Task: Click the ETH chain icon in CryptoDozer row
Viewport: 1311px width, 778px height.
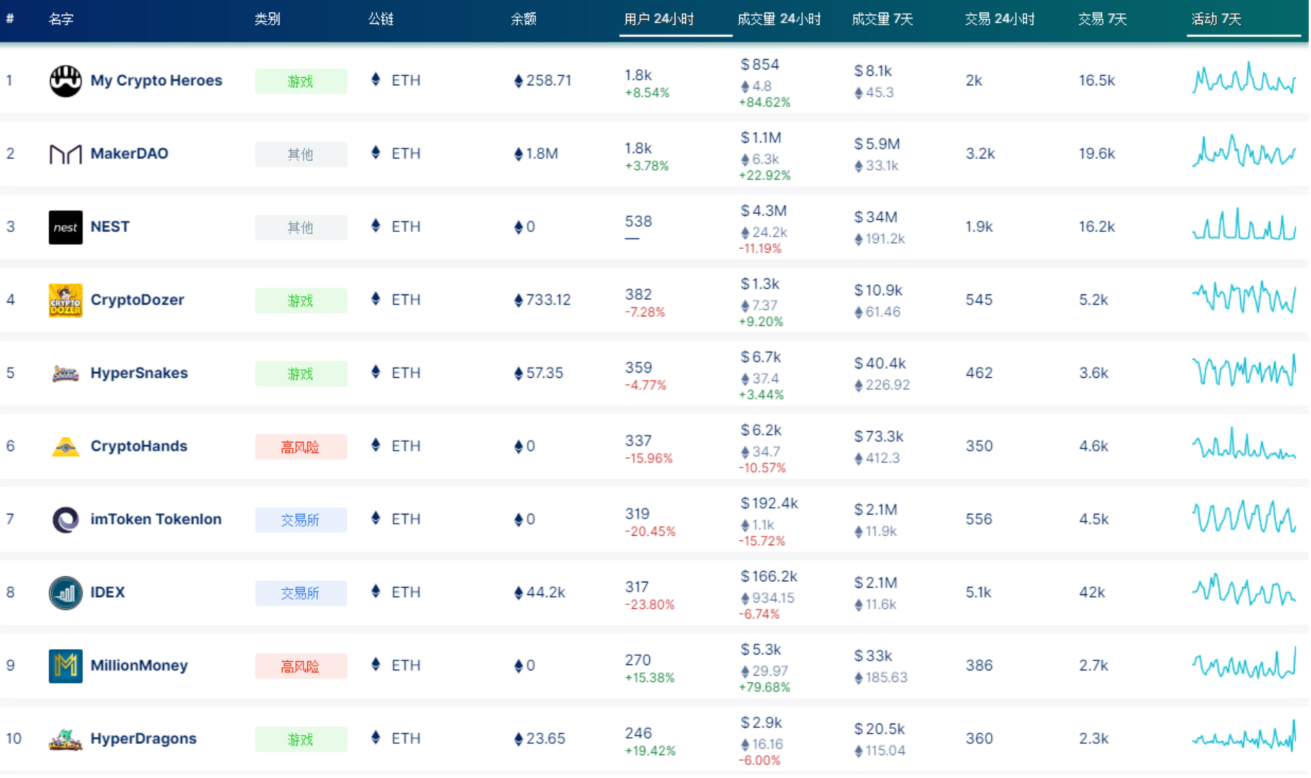Action: point(376,299)
